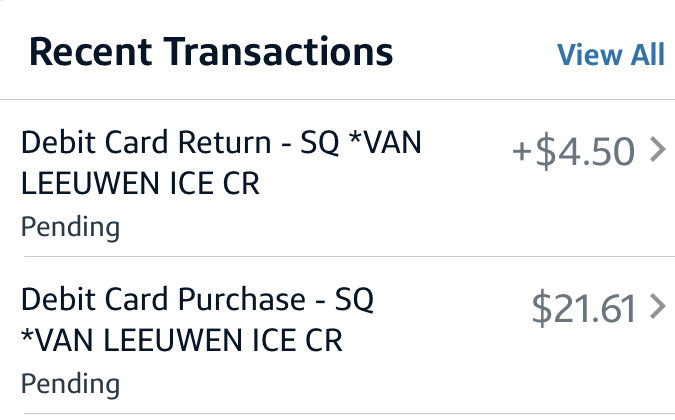Viewport: 675px width, 420px height.
Task: Expand the $21.61 purchase chevron arrow
Action: click(x=657, y=308)
